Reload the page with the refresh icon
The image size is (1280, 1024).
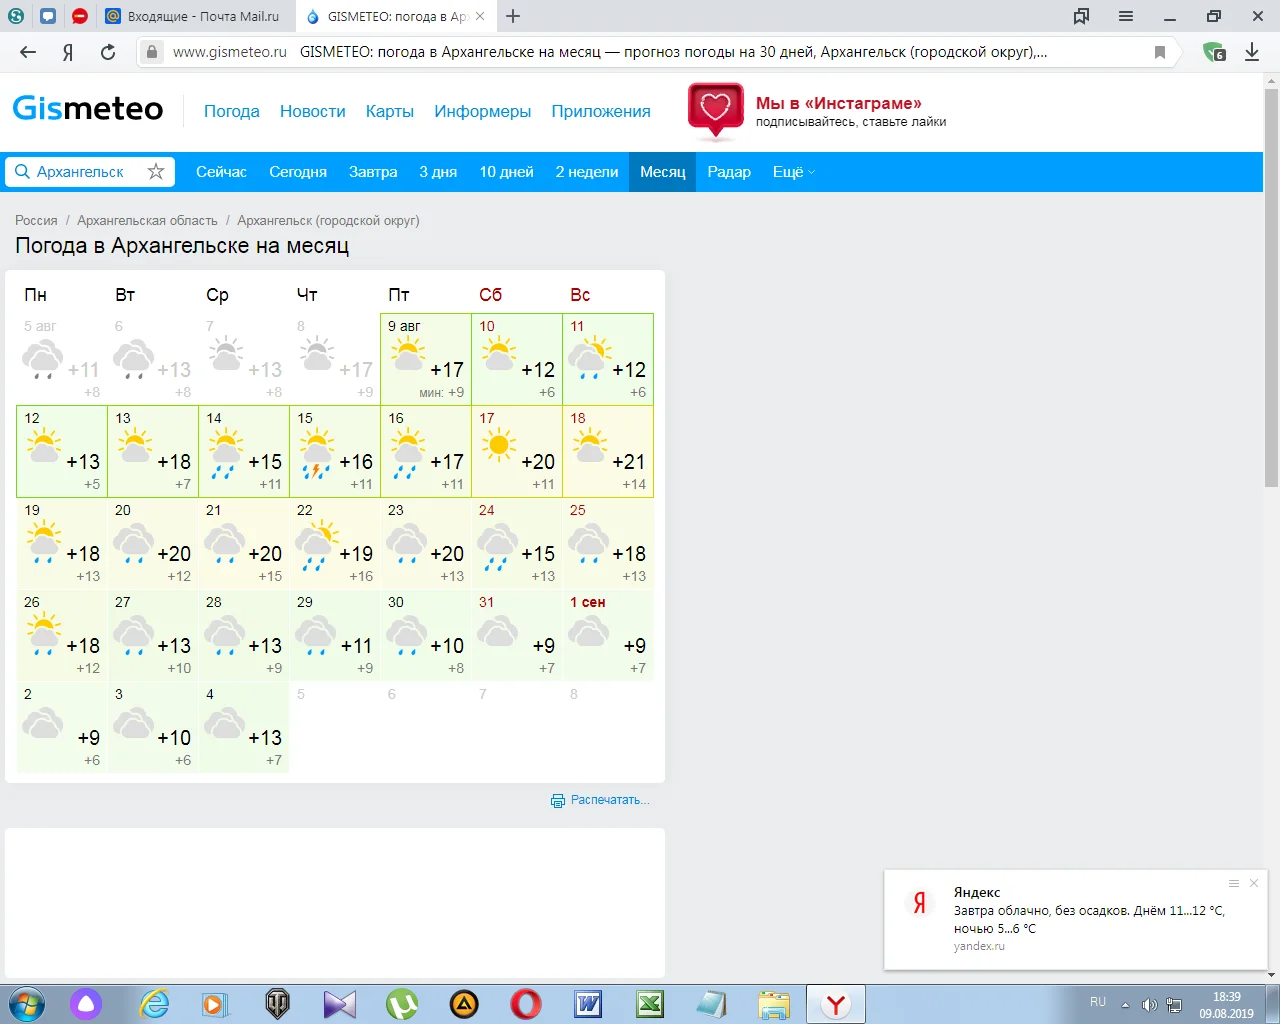(x=108, y=52)
